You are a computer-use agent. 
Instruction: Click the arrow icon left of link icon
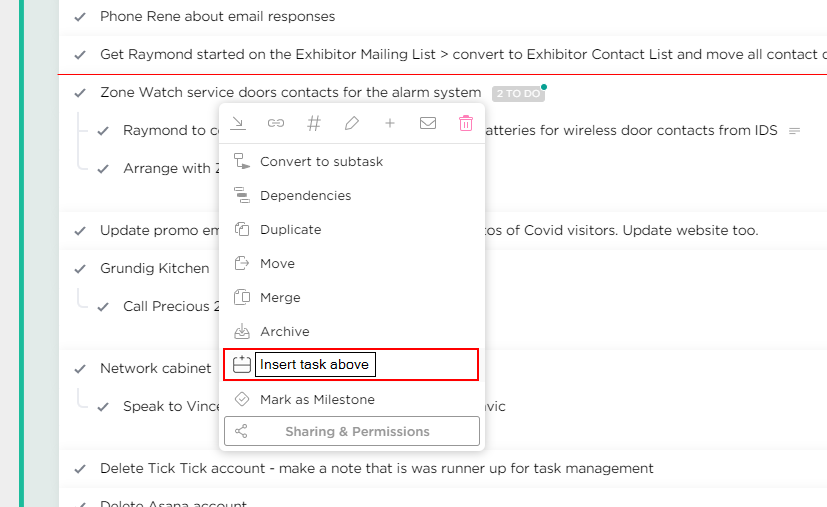click(x=238, y=124)
